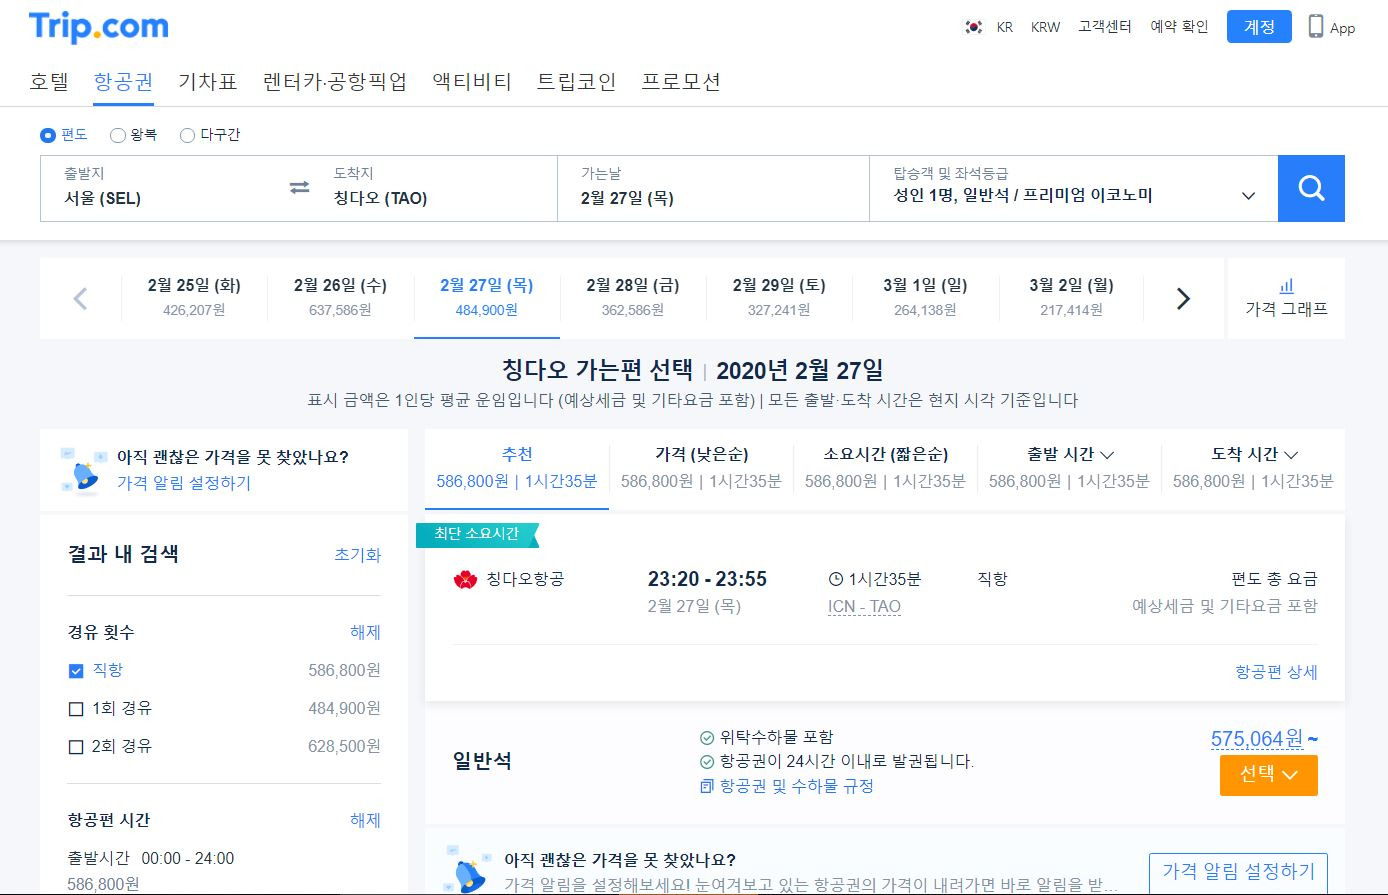Open the 예약 확인 link
This screenshot has height=895, width=1388.
1180,27
